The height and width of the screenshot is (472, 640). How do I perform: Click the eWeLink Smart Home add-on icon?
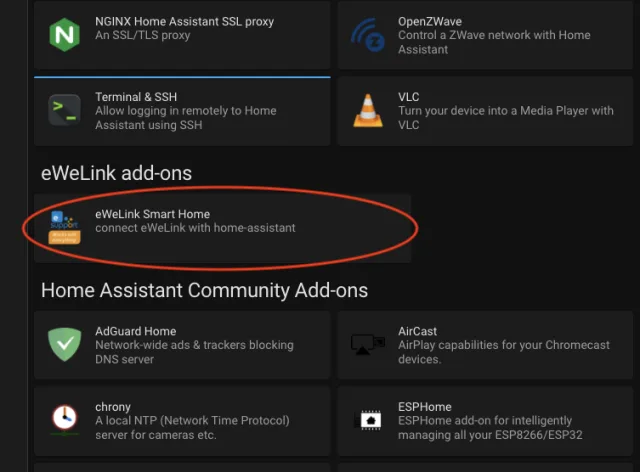pos(64,227)
